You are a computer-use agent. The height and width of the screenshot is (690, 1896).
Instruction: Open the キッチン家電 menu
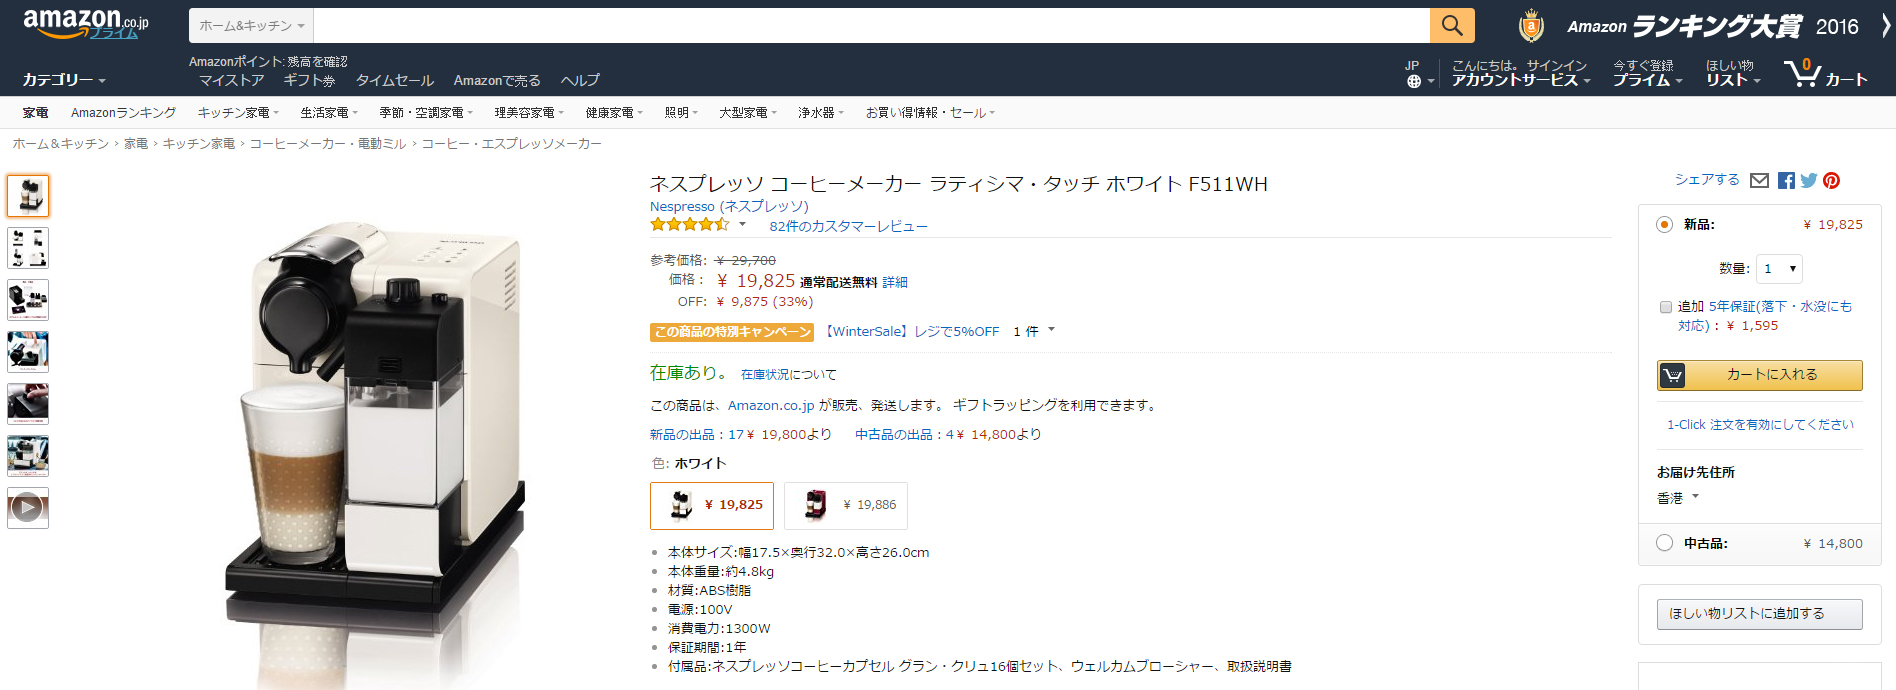tap(238, 113)
